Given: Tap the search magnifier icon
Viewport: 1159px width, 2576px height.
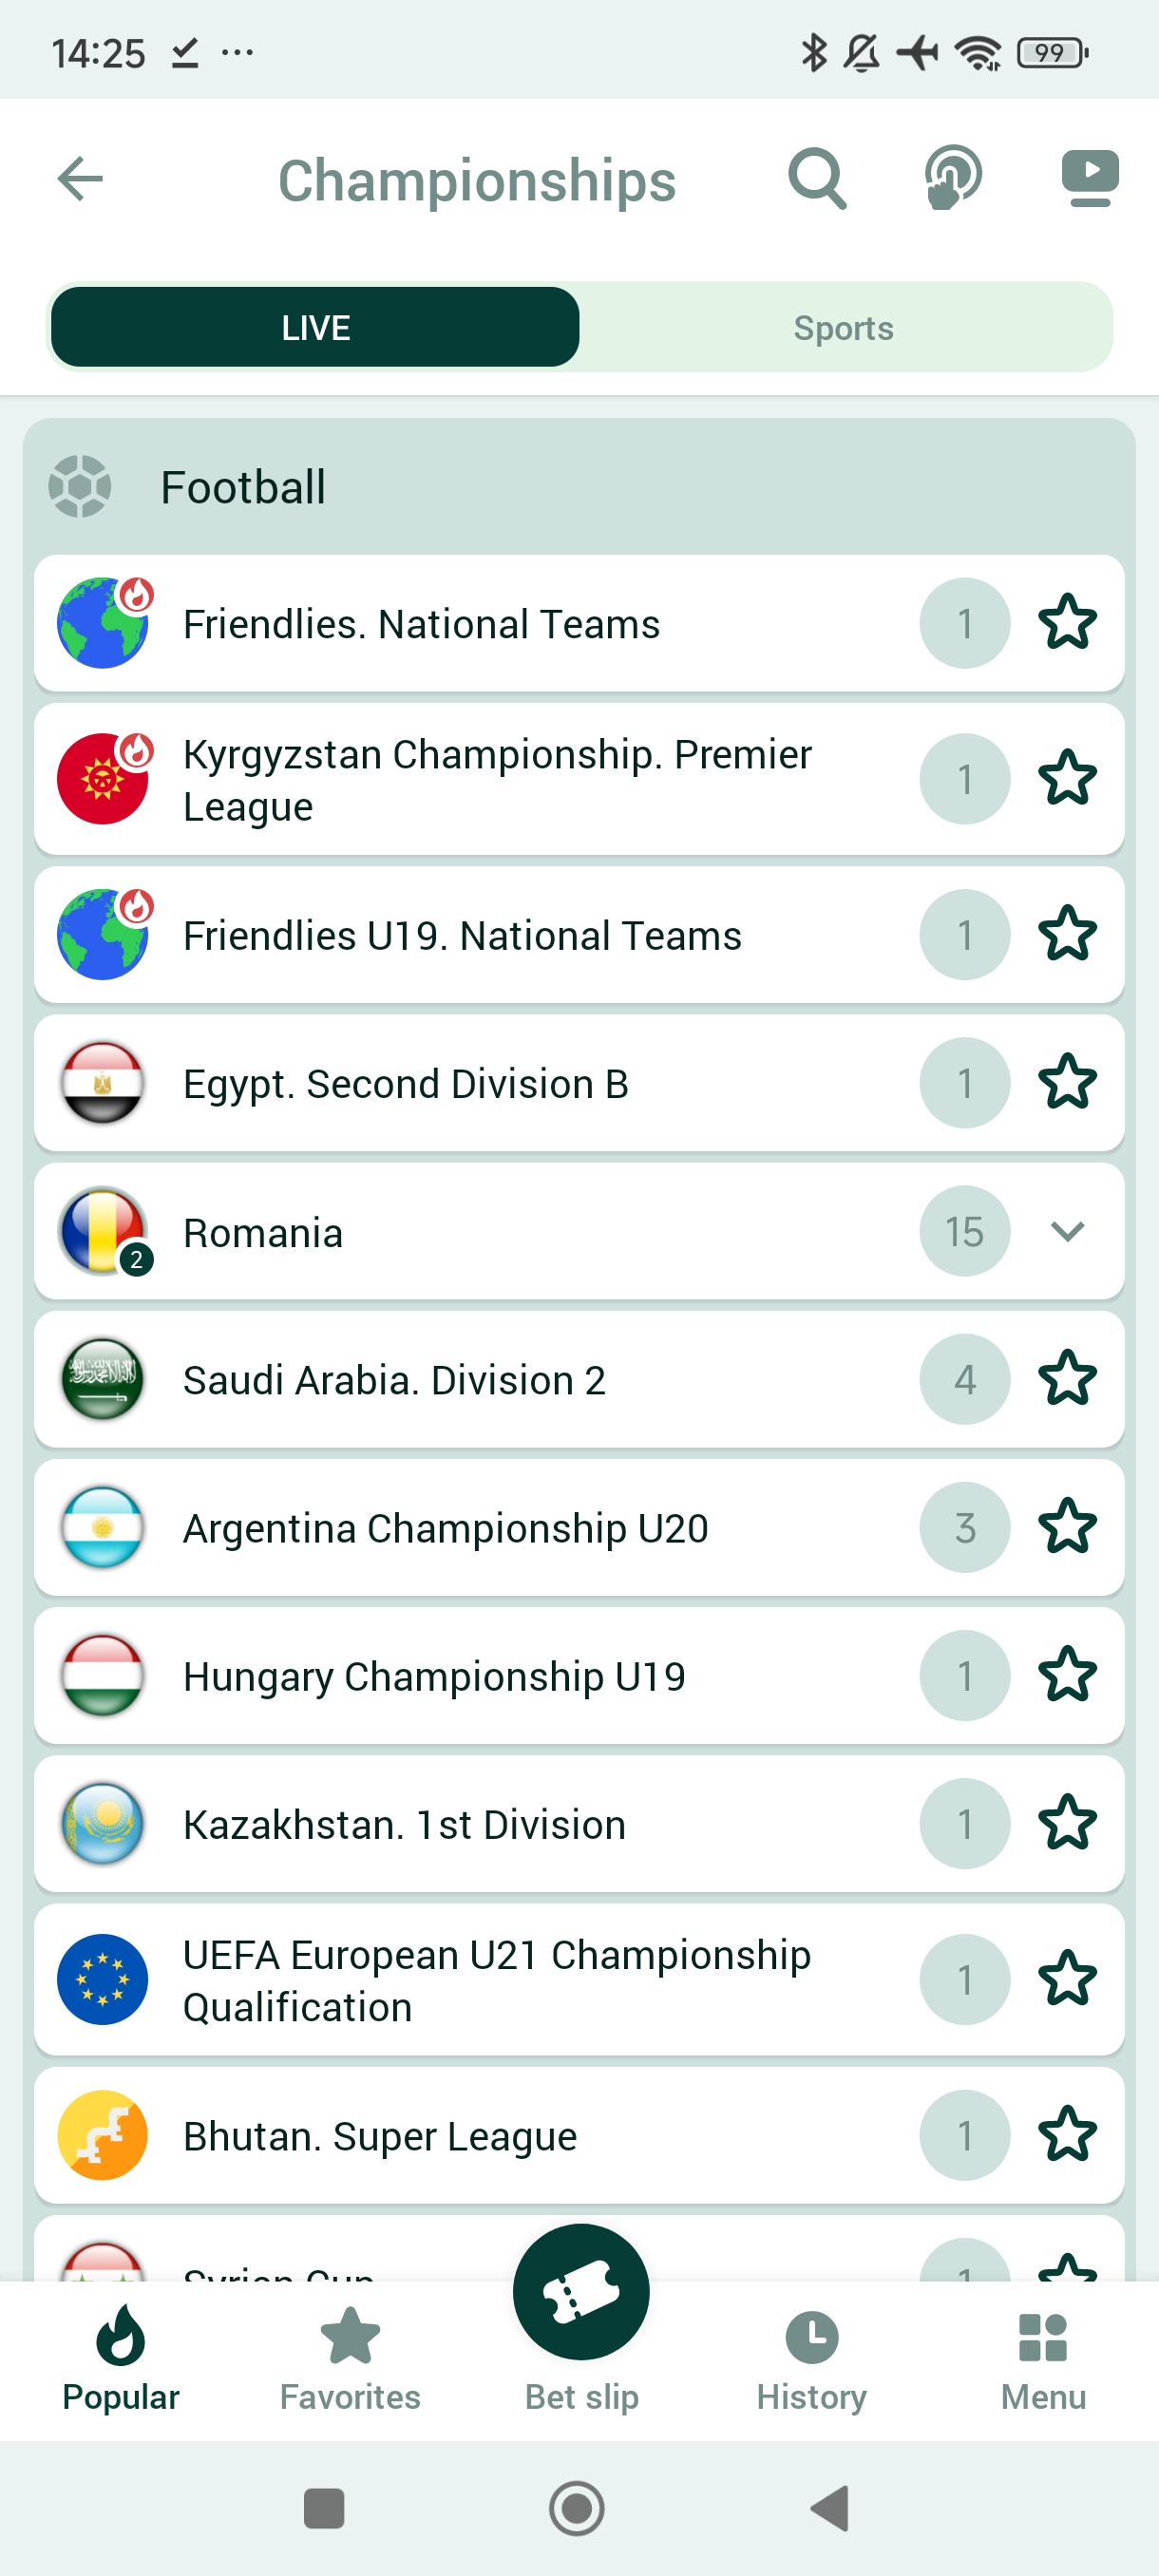Looking at the screenshot, I should pyautogui.click(x=816, y=179).
